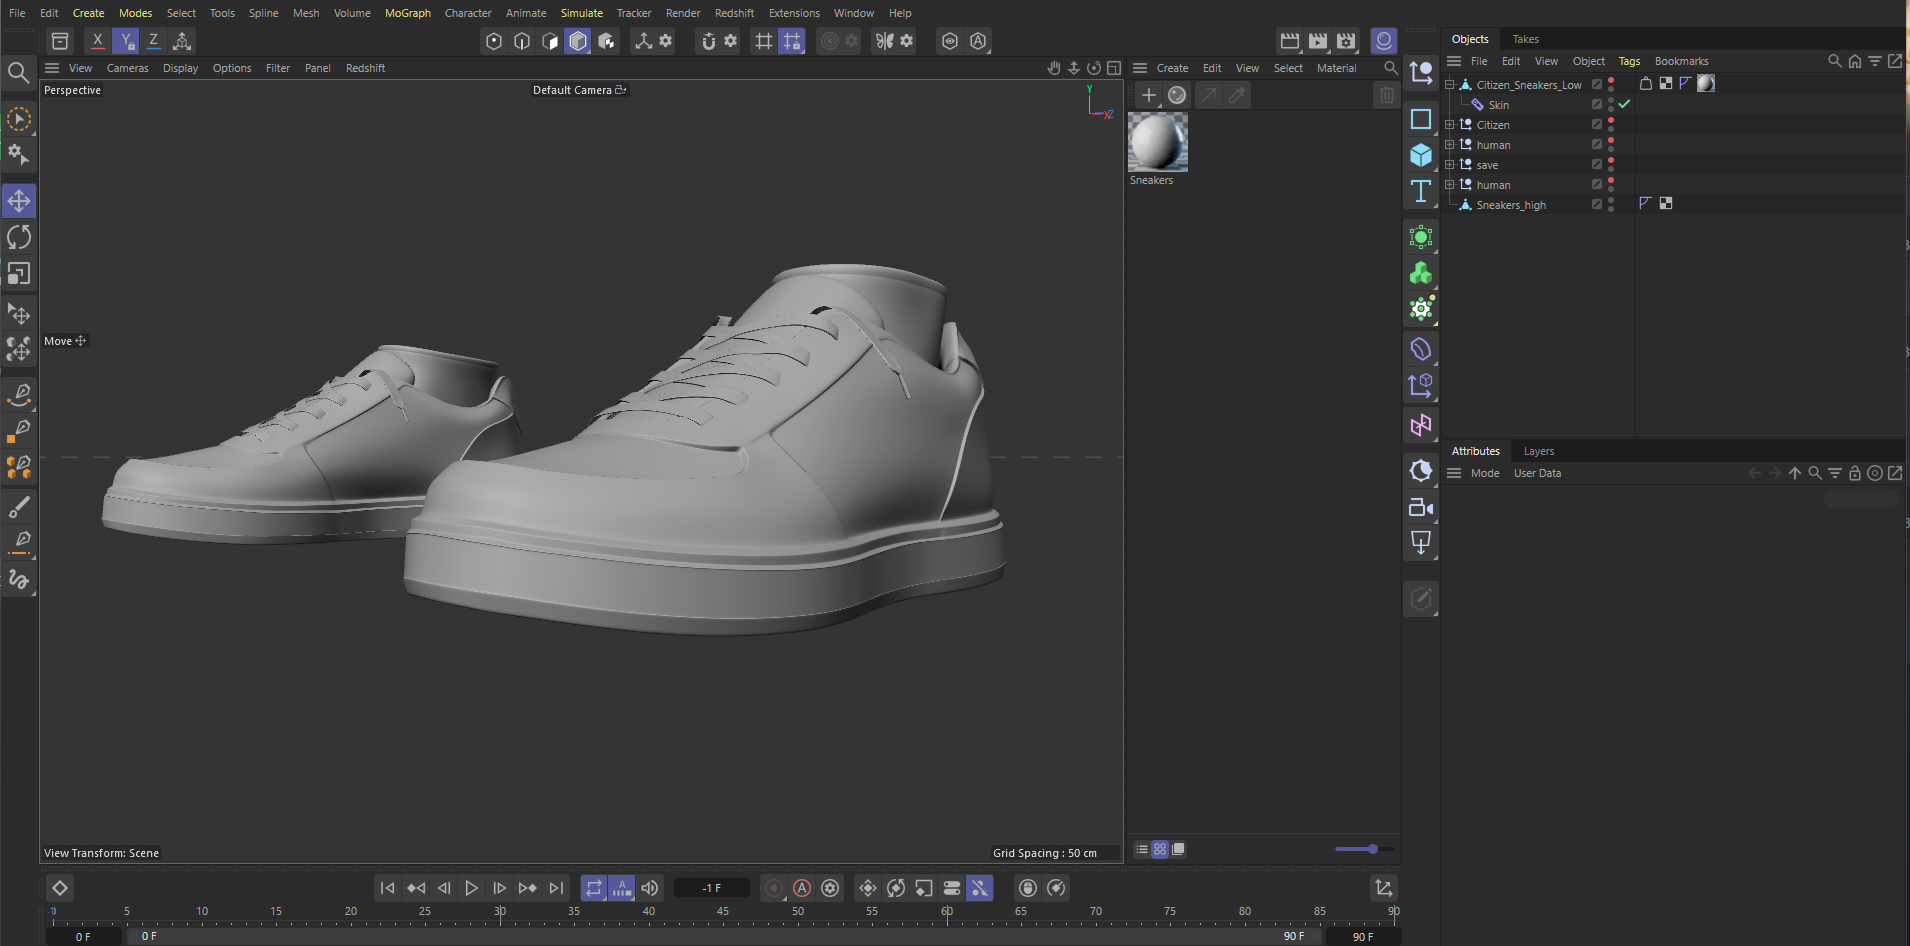Switch to the Takes tab
The height and width of the screenshot is (946, 1910).
click(1525, 39)
